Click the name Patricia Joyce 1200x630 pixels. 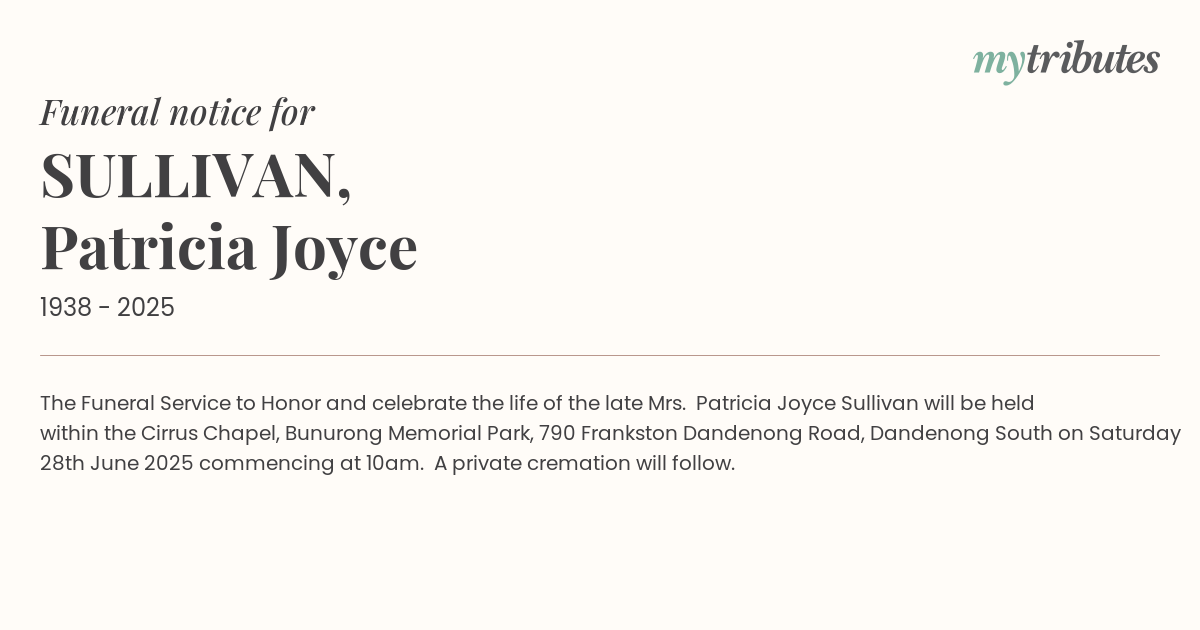(228, 248)
